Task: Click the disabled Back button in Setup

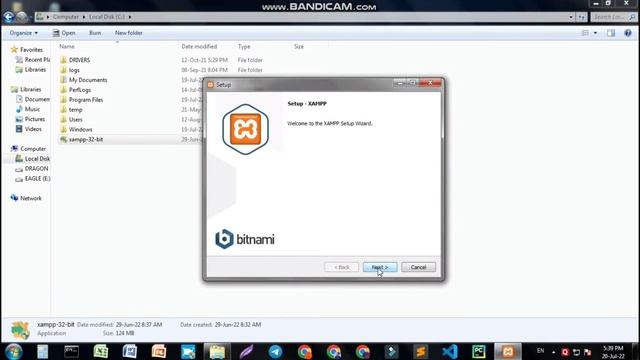Action: 341,267
